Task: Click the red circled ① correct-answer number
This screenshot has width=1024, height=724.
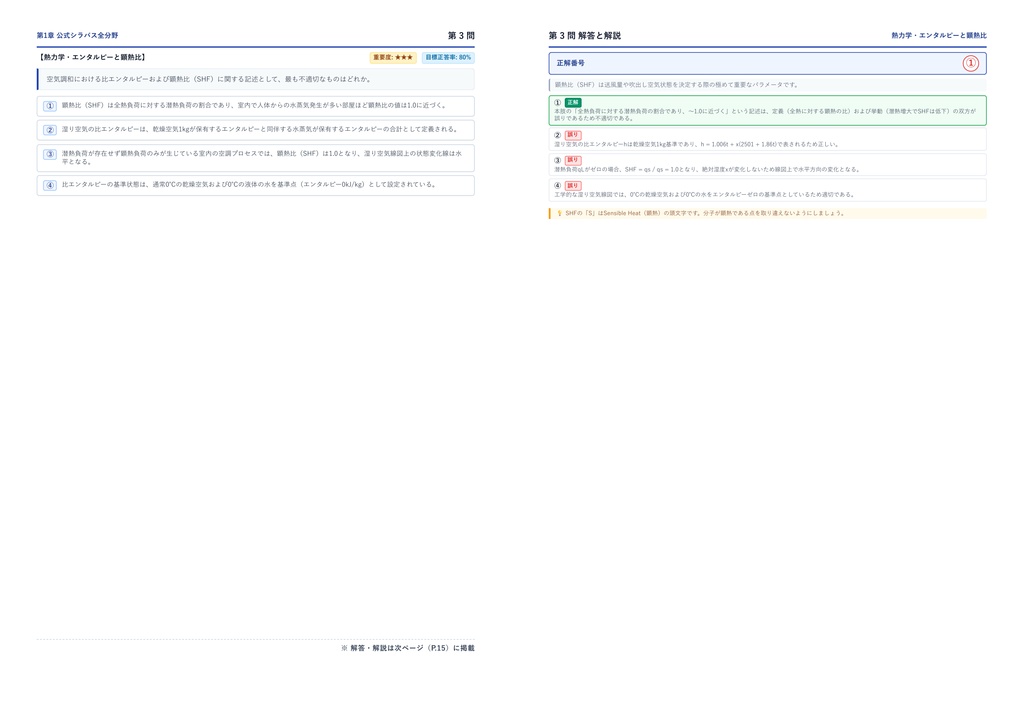Action: pos(970,63)
